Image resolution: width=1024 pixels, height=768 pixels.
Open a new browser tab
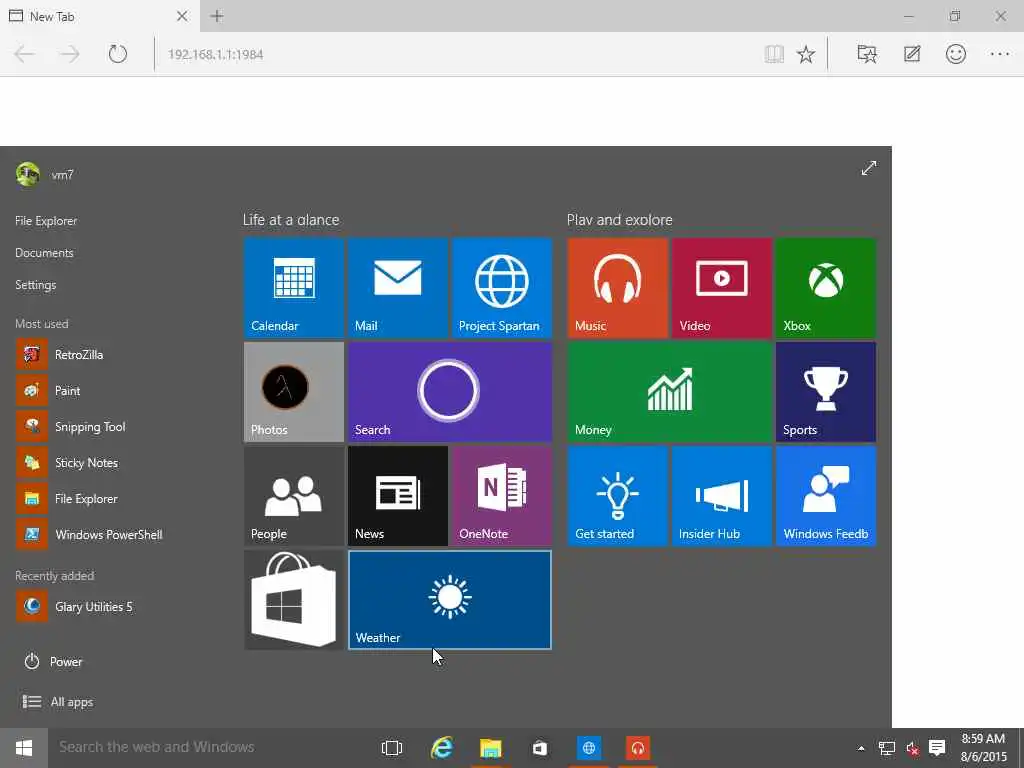tap(217, 16)
